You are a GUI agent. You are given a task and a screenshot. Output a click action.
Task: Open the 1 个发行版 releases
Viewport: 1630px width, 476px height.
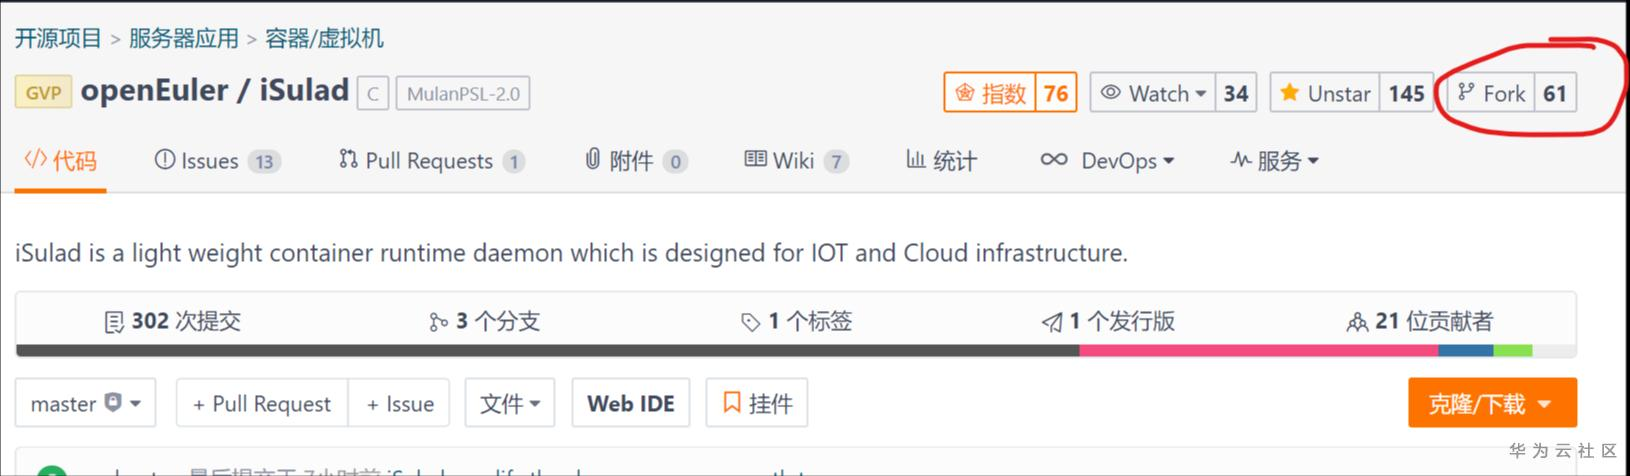coord(1108,321)
